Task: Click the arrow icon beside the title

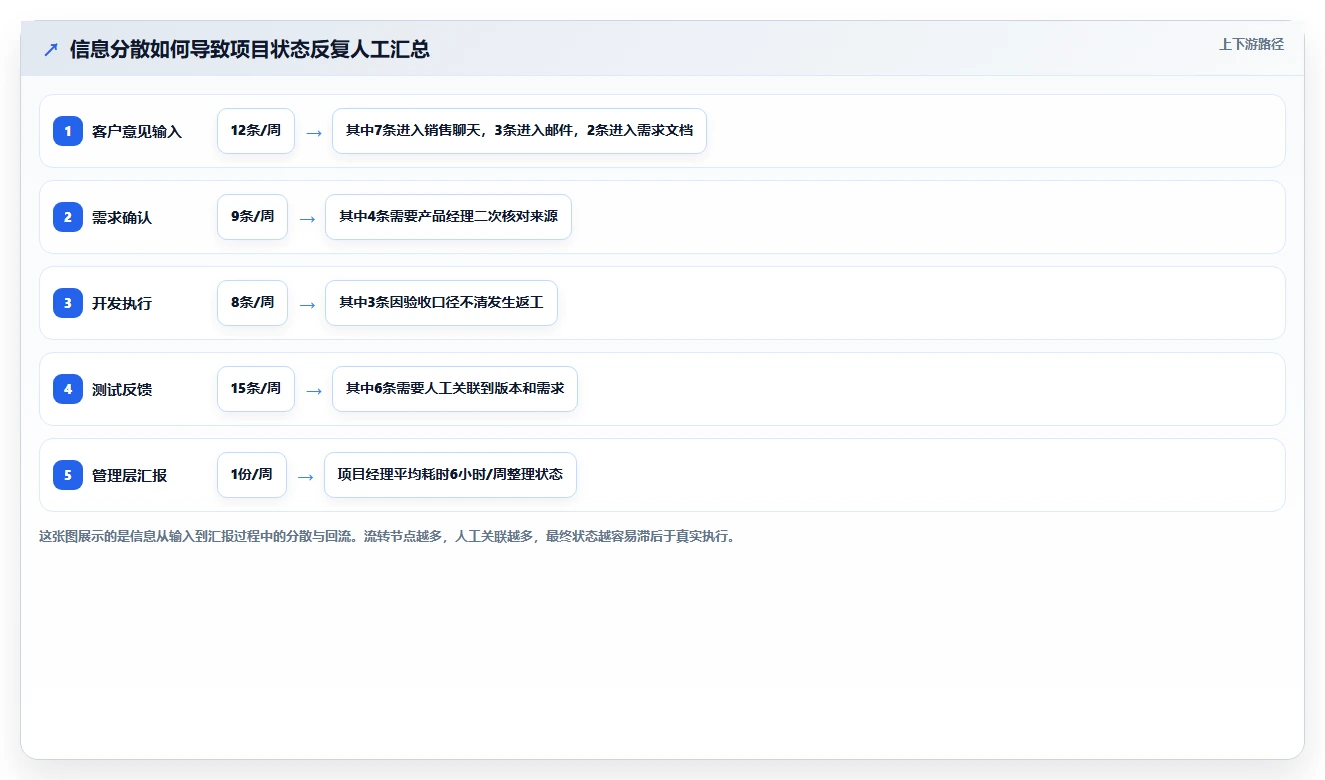Action: coord(51,49)
